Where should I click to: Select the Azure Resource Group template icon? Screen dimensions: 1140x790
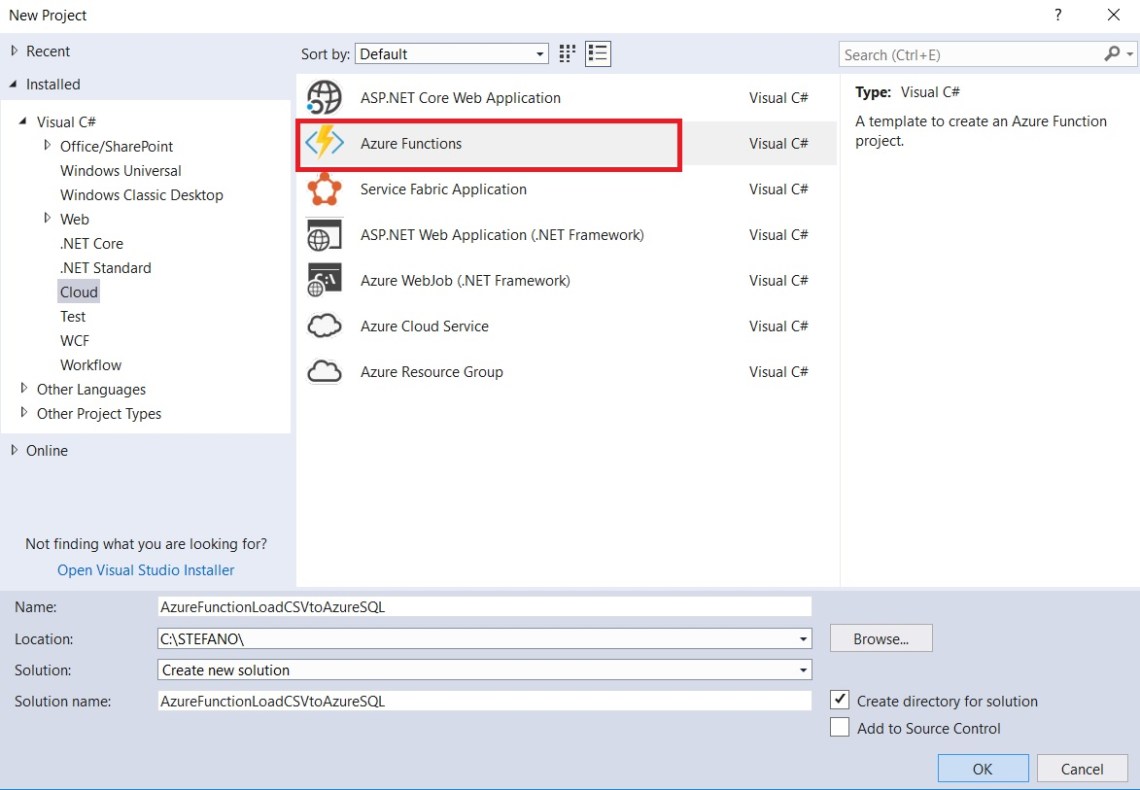(x=323, y=371)
